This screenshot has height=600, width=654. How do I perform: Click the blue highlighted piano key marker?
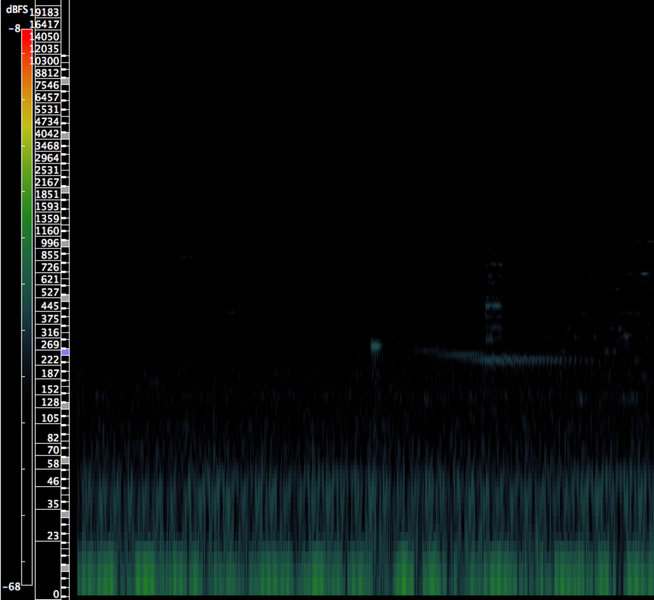click(x=65, y=352)
